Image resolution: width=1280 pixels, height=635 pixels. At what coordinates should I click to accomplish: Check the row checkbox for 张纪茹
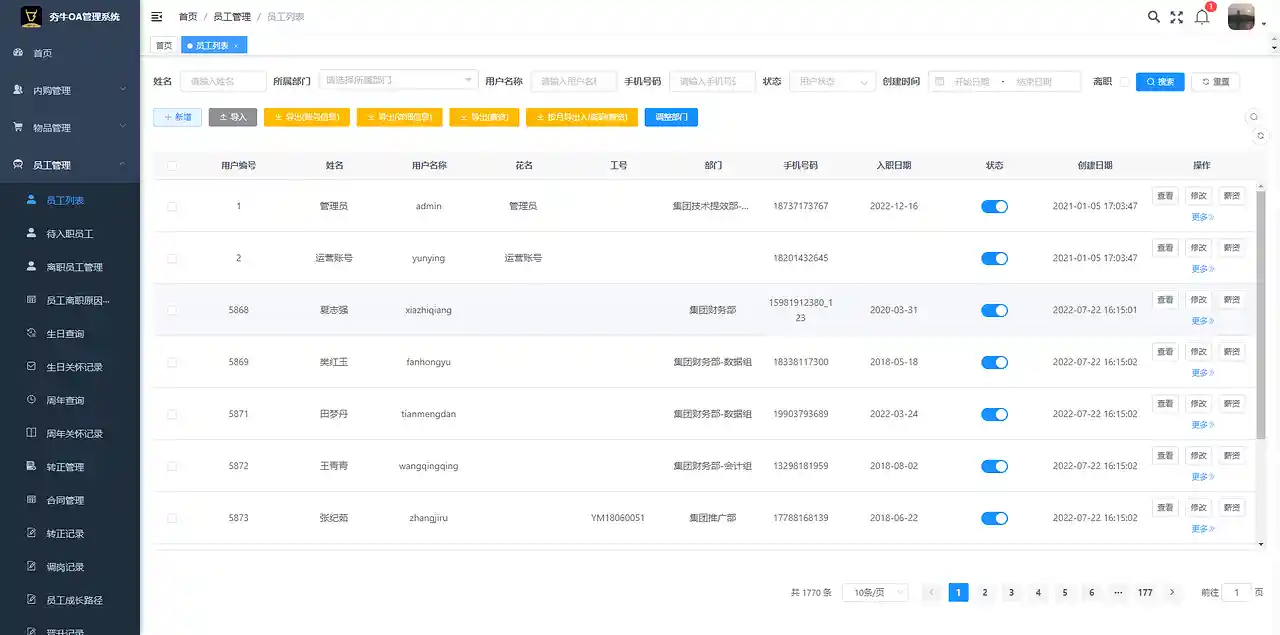click(x=172, y=518)
